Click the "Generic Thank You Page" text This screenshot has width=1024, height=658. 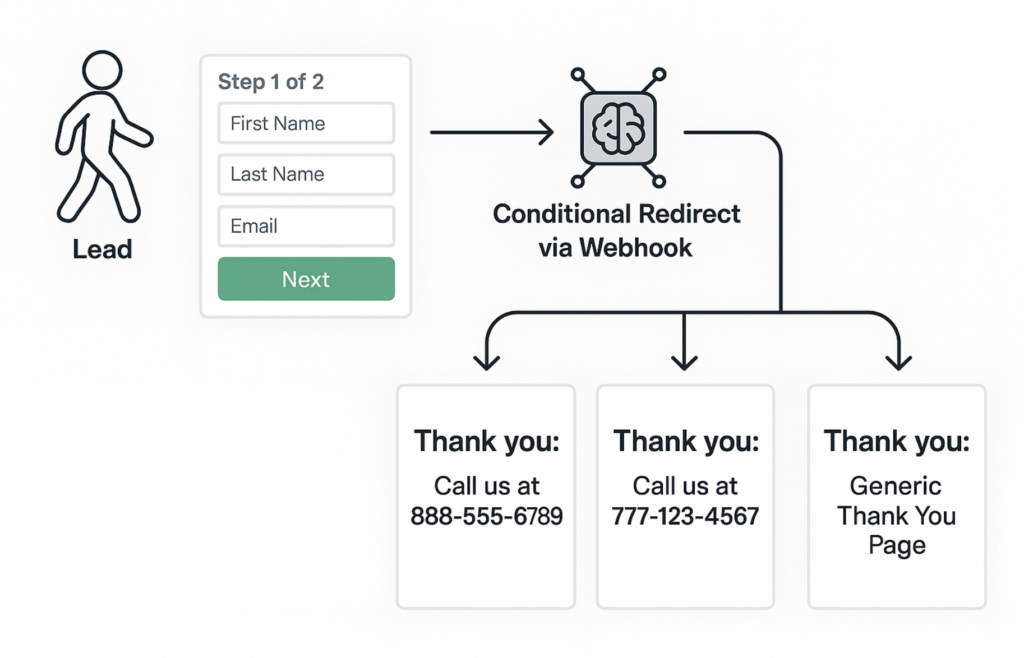click(x=896, y=516)
